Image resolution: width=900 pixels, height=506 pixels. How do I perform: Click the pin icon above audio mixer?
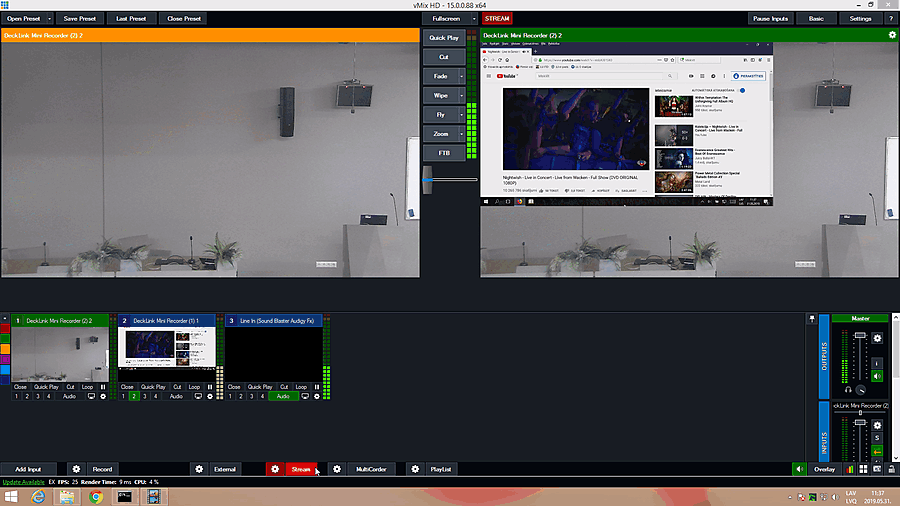tap(812, 319)
